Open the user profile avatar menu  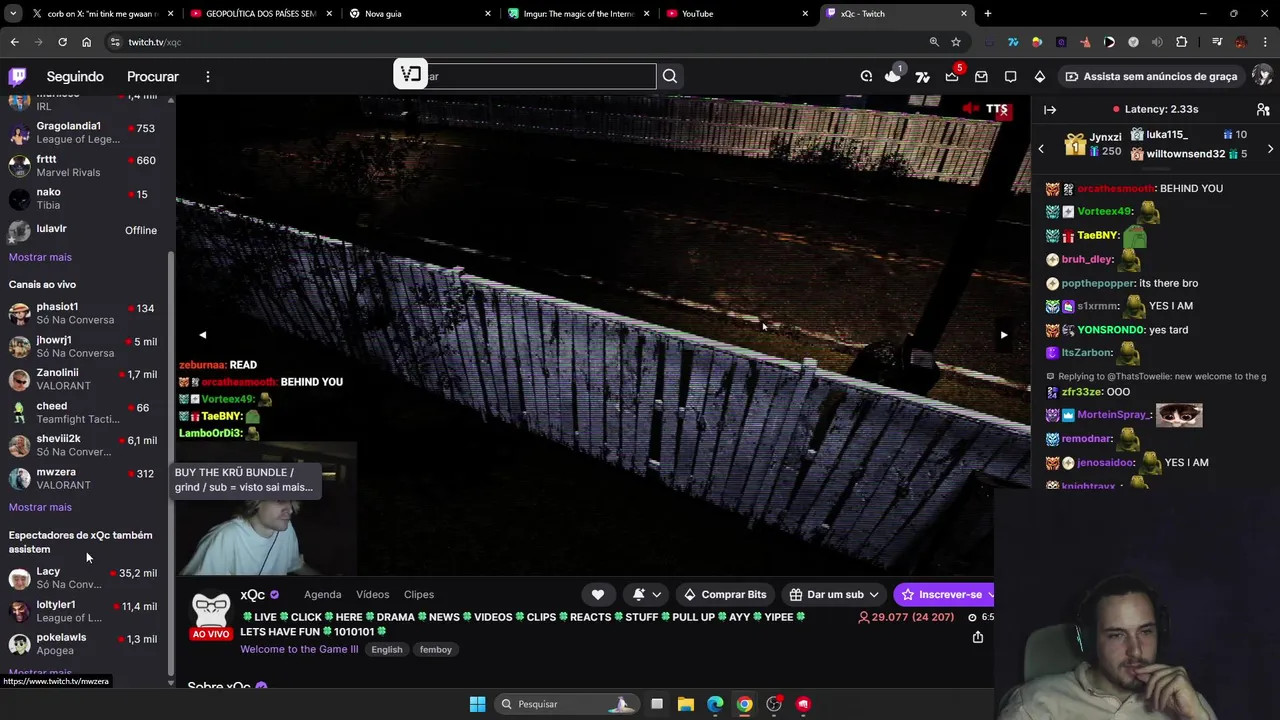[1262, 76]
